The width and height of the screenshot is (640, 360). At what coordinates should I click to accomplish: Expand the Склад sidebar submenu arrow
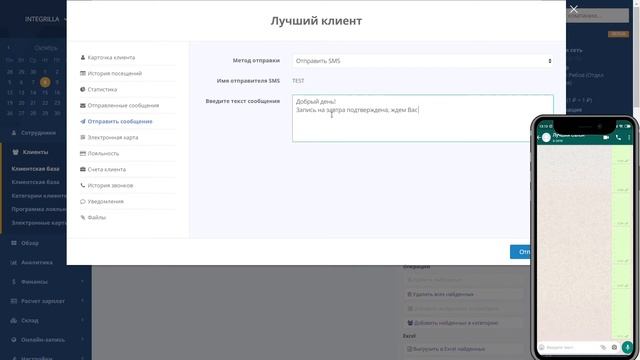point(82,320)
